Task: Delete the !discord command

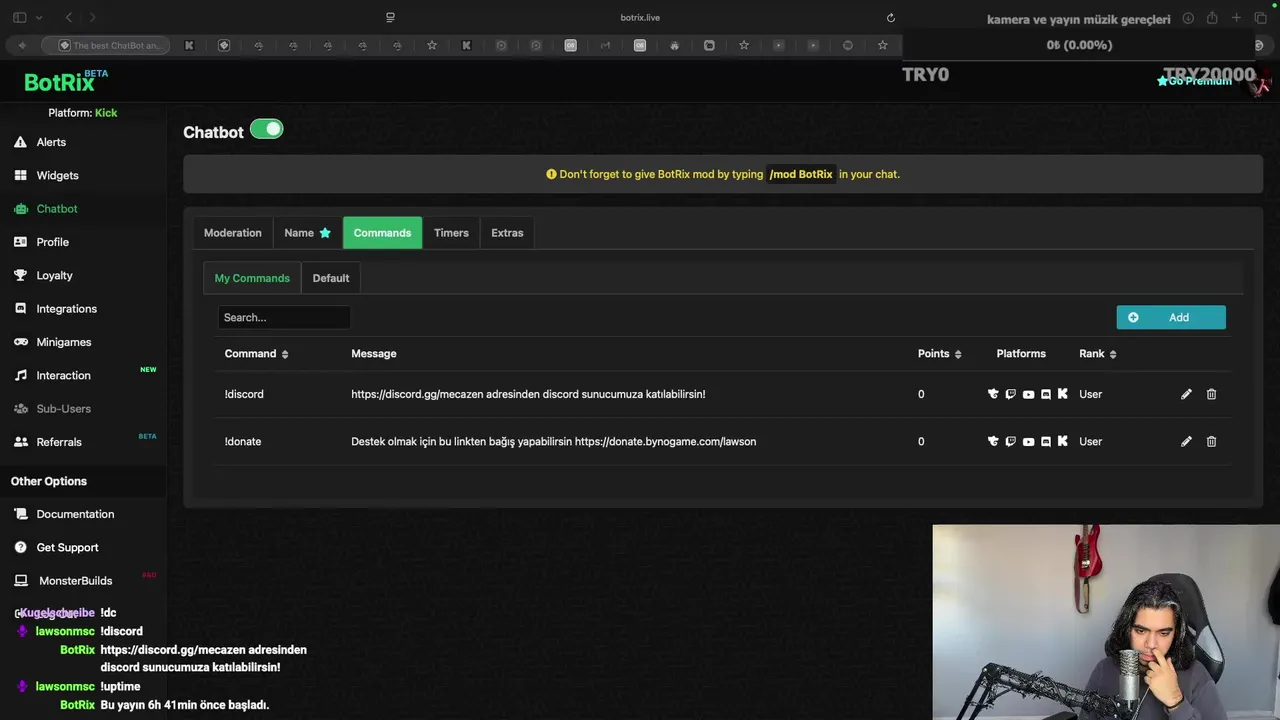Action: click(x=1211, y=394)
